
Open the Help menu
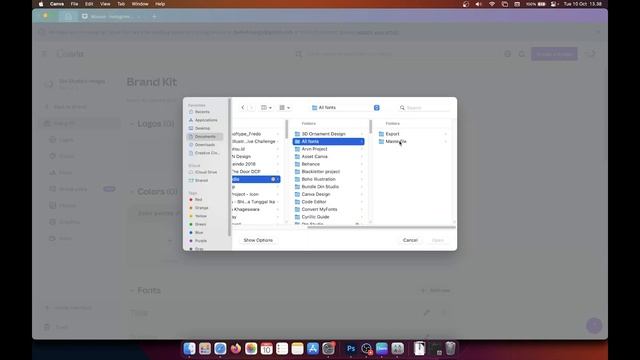coord(160,4)
